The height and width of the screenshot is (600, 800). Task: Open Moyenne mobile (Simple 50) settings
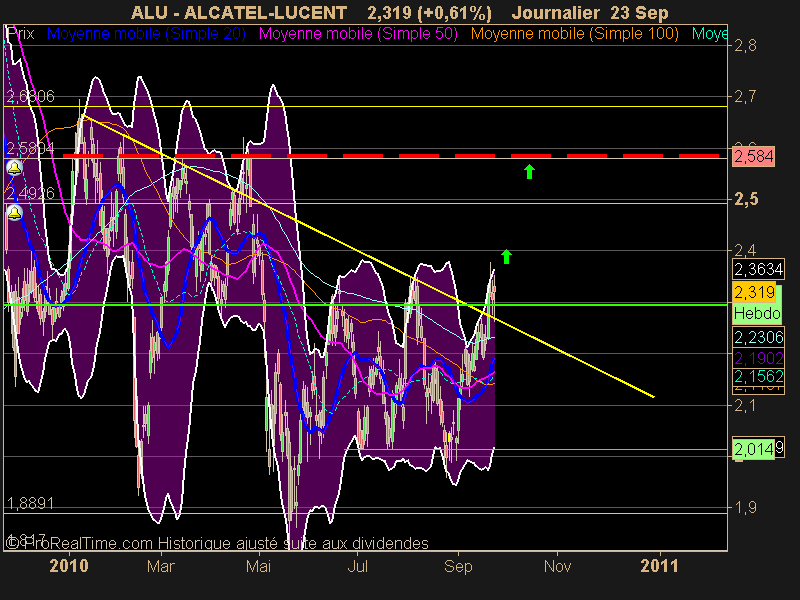point(358,34)
